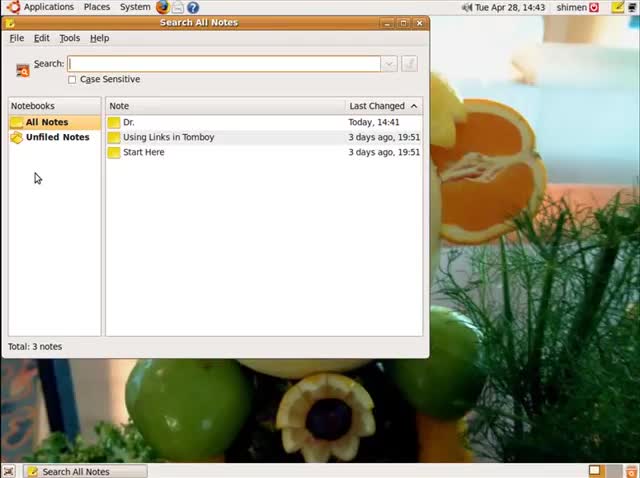This screenshot has height=478, width=640.
Task: Open the trash icon in bottom panel
Action: pyautogui.click(x=631, y=471)
